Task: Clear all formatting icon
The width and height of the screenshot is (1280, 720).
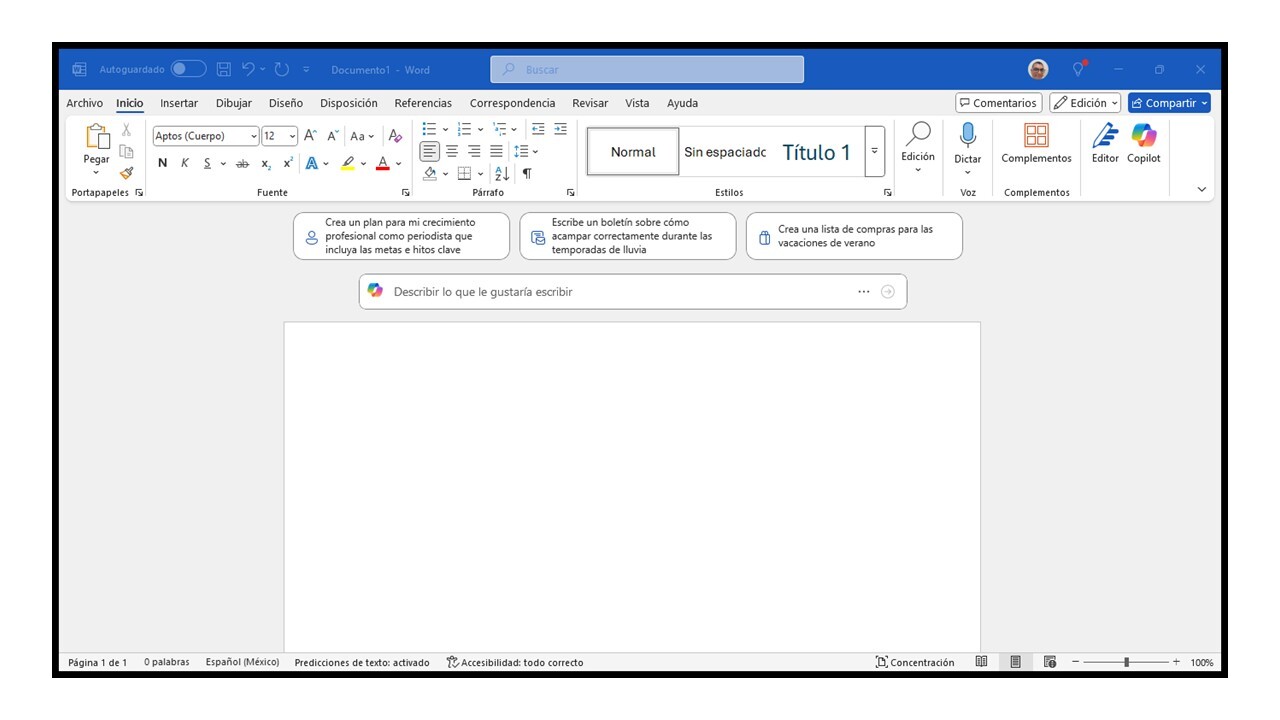Action: (395, 136)
